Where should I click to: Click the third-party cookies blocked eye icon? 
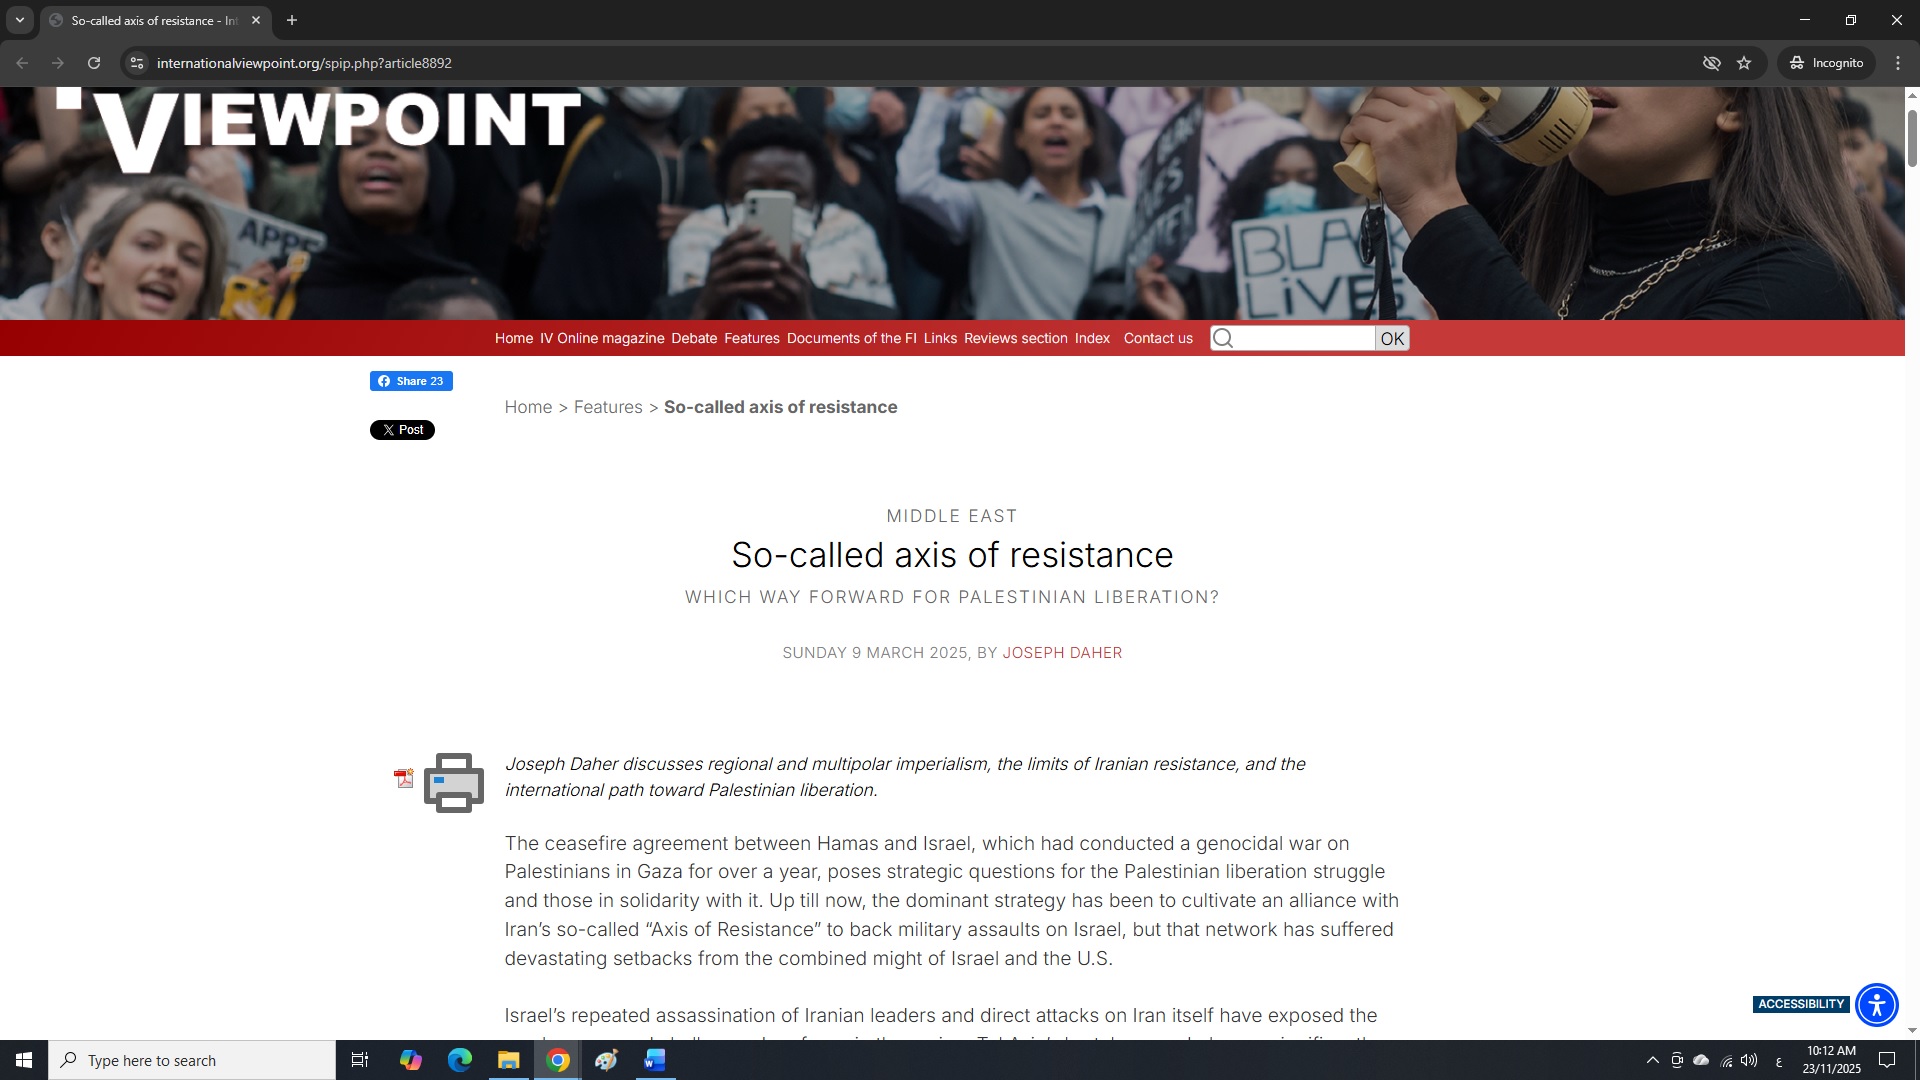(1712, 63)
